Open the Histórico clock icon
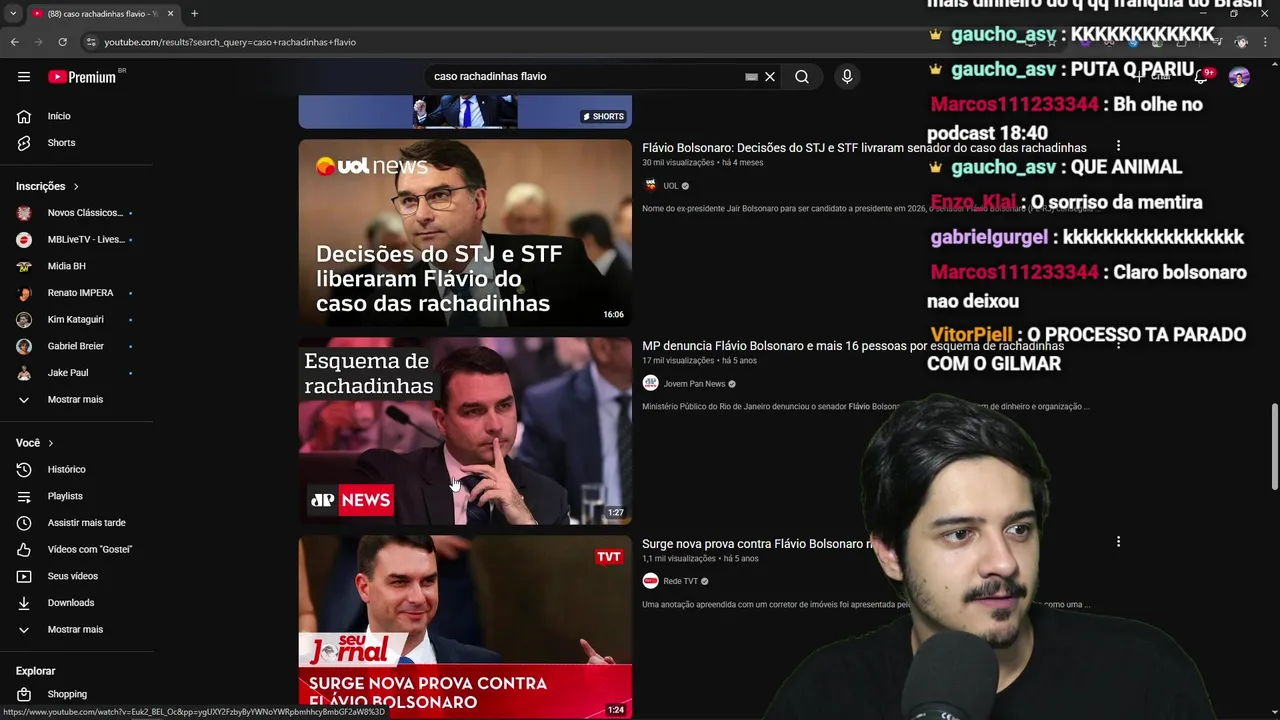Image resolution: width=1280 pixels, height=720 pixels. click(x=24, y=469)
